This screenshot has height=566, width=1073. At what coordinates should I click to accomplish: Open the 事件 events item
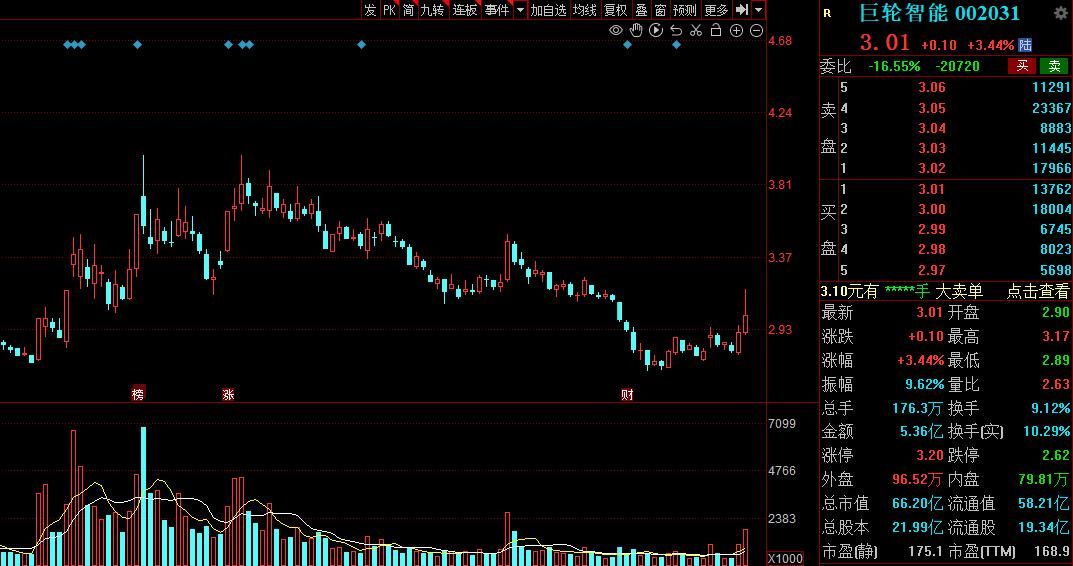(497, 10)
